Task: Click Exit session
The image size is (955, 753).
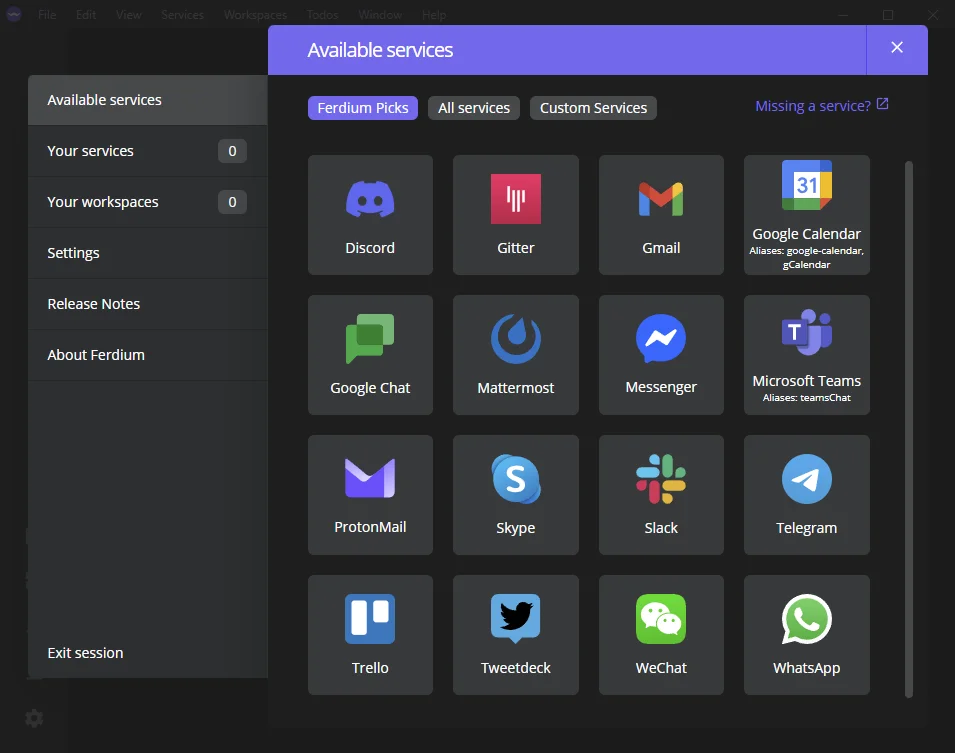Action: click(85, 653)
